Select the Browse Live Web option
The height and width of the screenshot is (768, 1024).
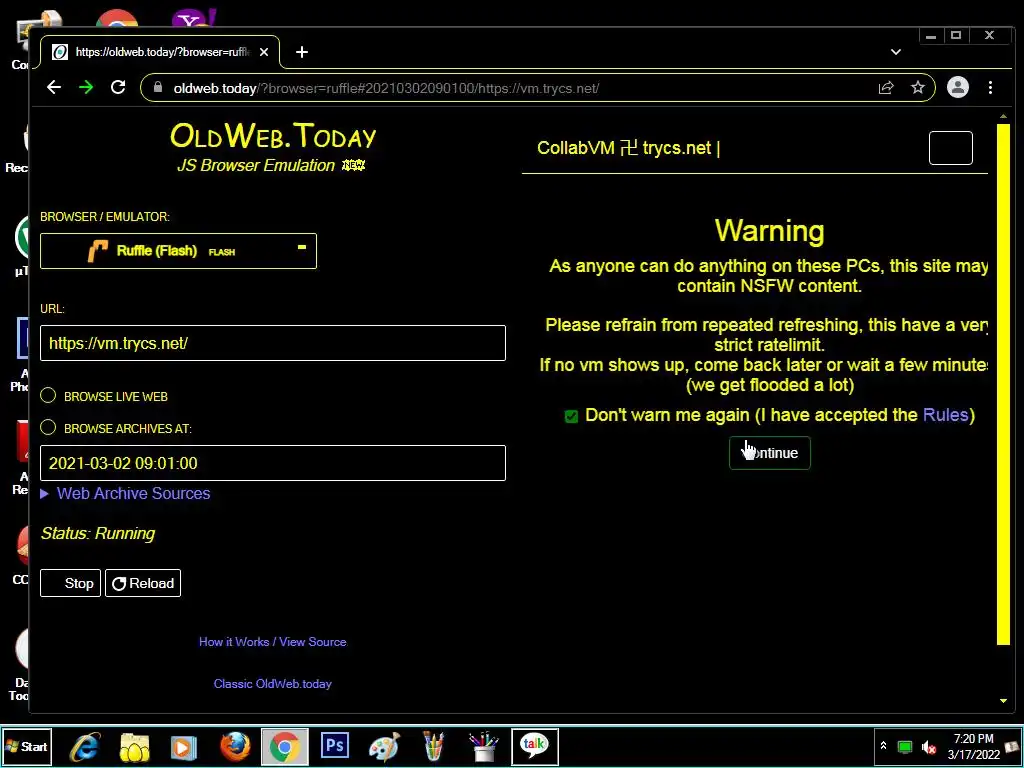[48, 396]
